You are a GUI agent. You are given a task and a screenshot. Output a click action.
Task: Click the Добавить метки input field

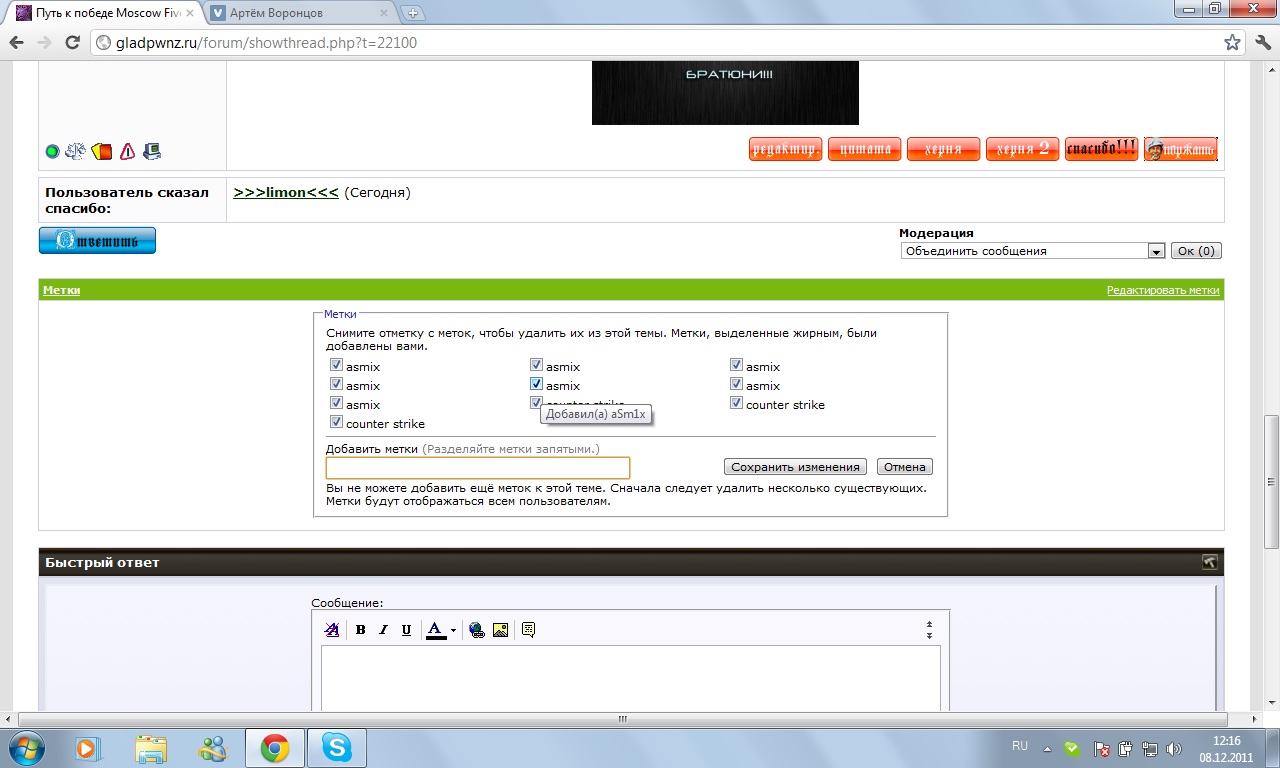click(x=477, y=467)
